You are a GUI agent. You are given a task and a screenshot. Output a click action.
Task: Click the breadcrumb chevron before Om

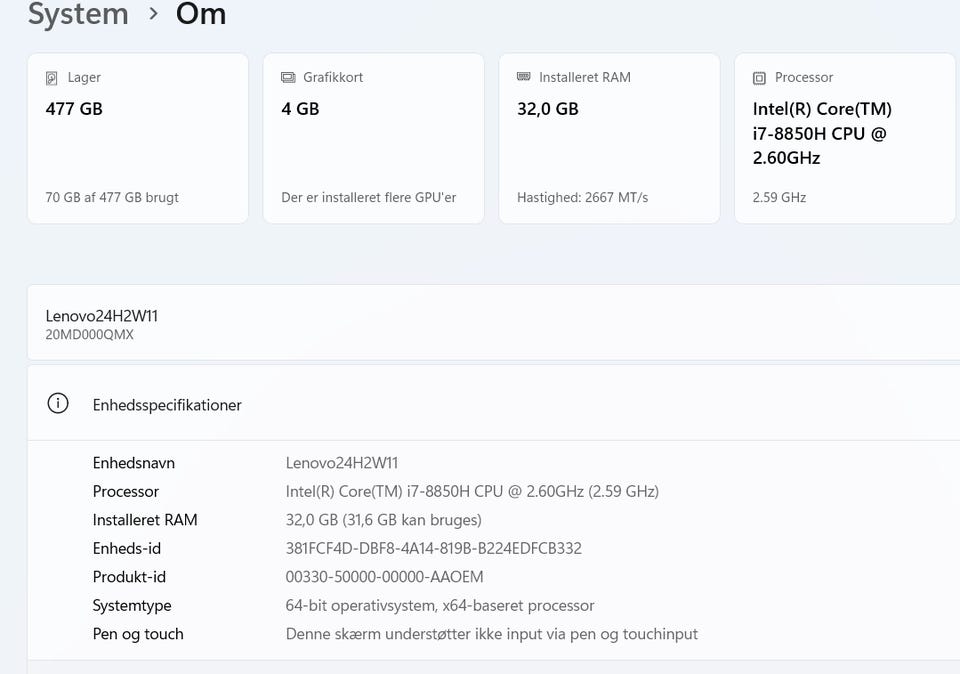[153, 14]
